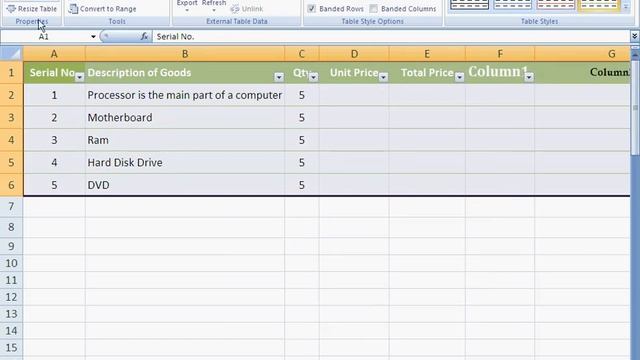Click the Total Price cell in Ram row
The width and height of the screenshot is (640, 360).
pos(427,140)
